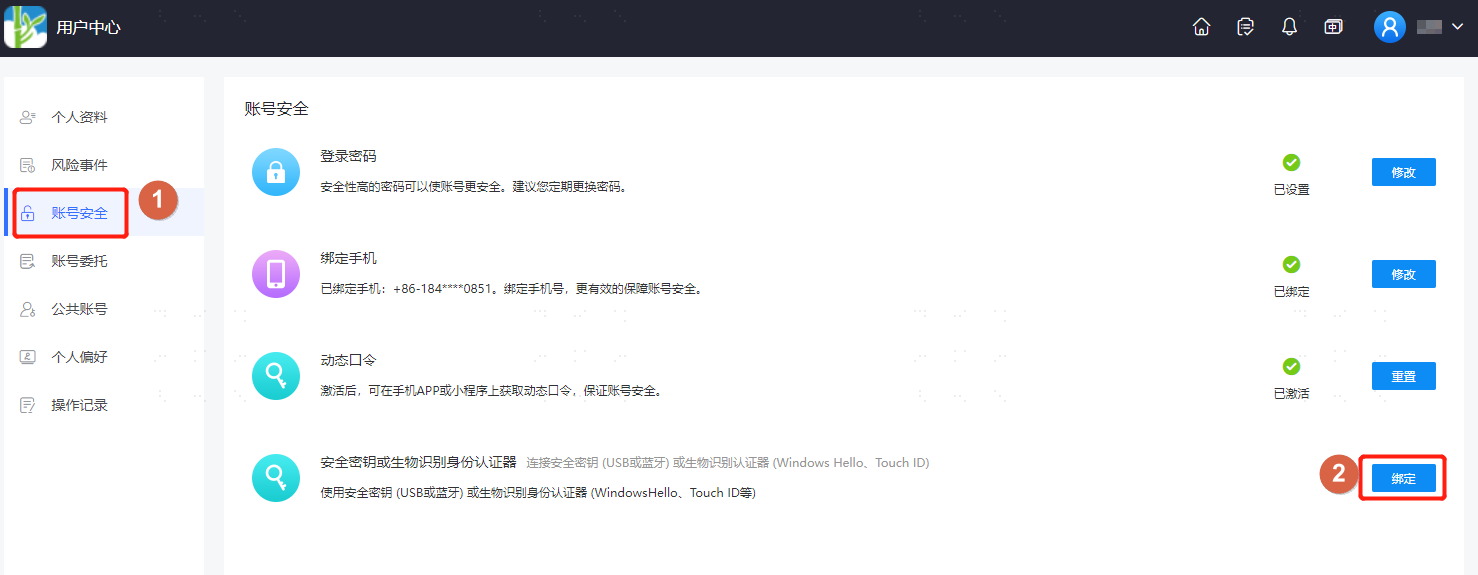Open notifications bell icon
This screenshot has width=1478, height=575.
[x=1289, y=27]
